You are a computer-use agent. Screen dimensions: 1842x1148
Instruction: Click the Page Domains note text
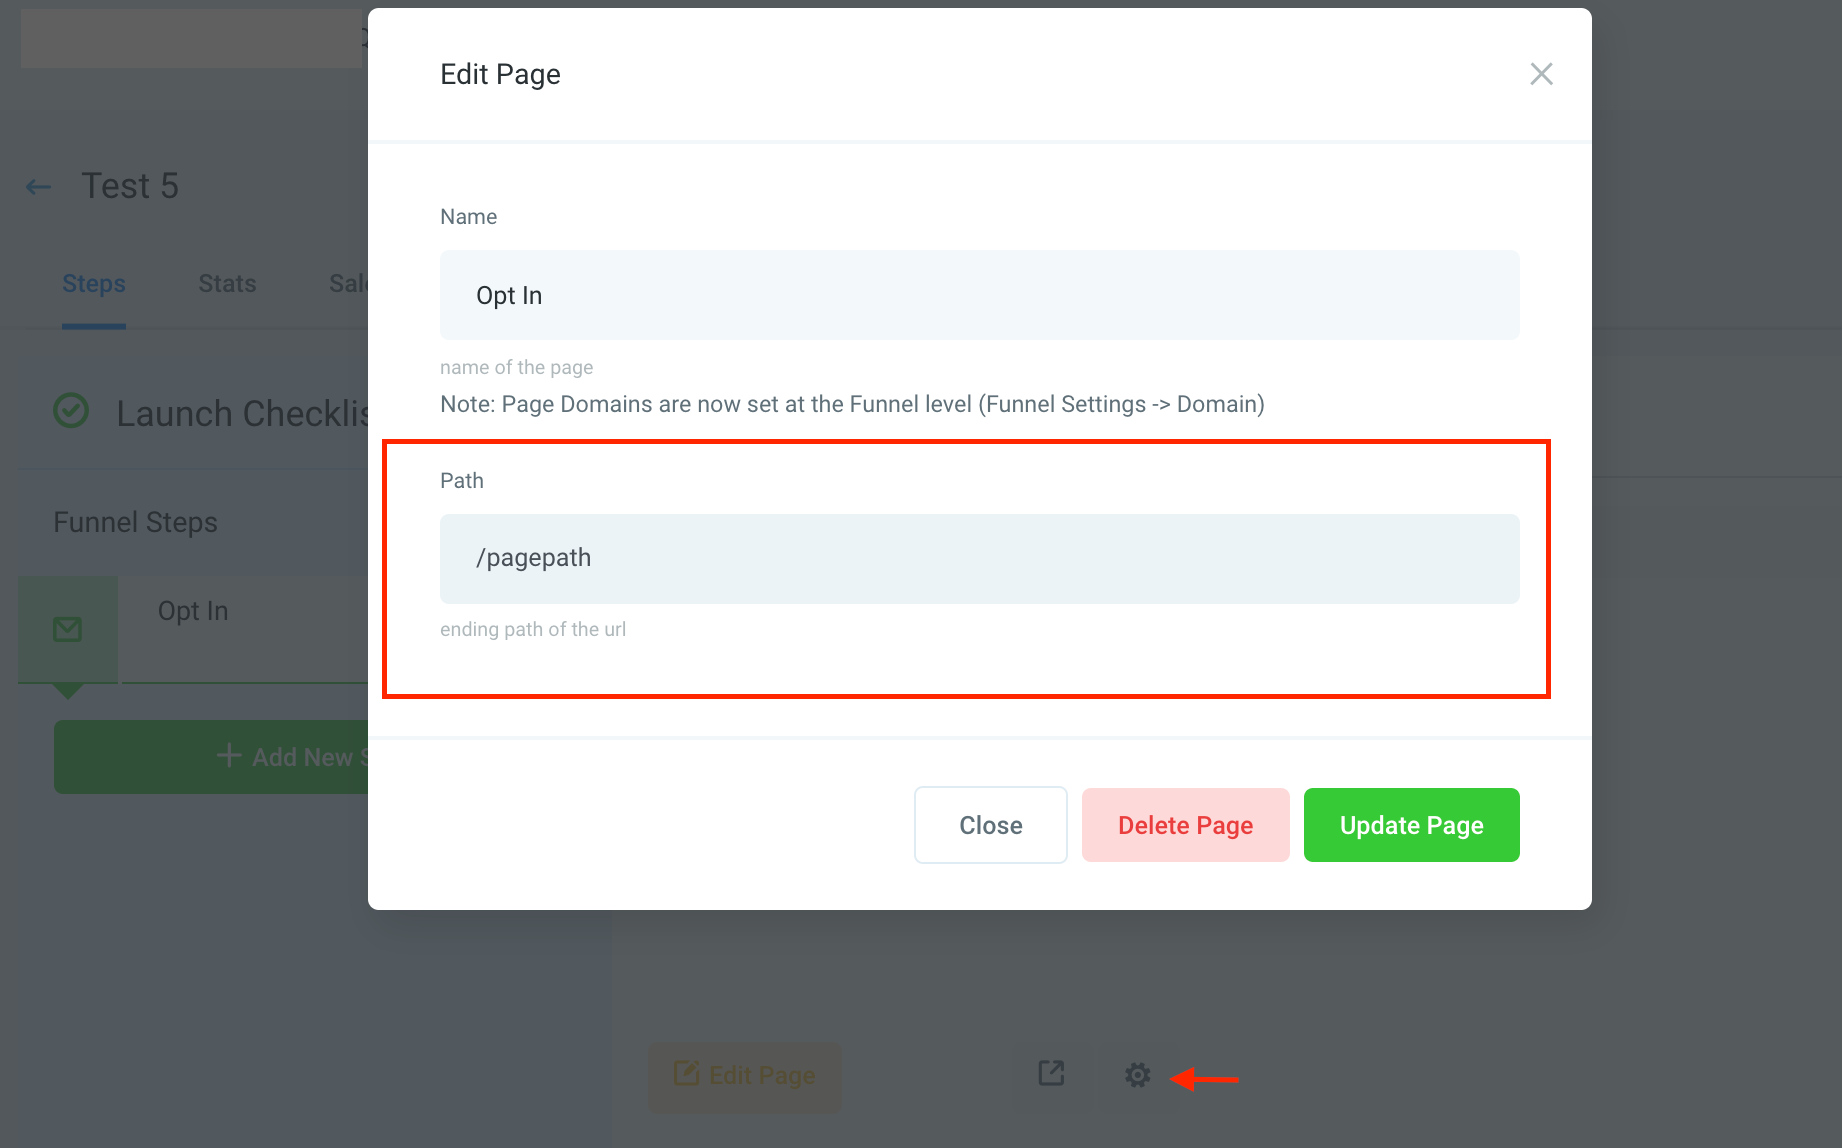click(852, 404)
